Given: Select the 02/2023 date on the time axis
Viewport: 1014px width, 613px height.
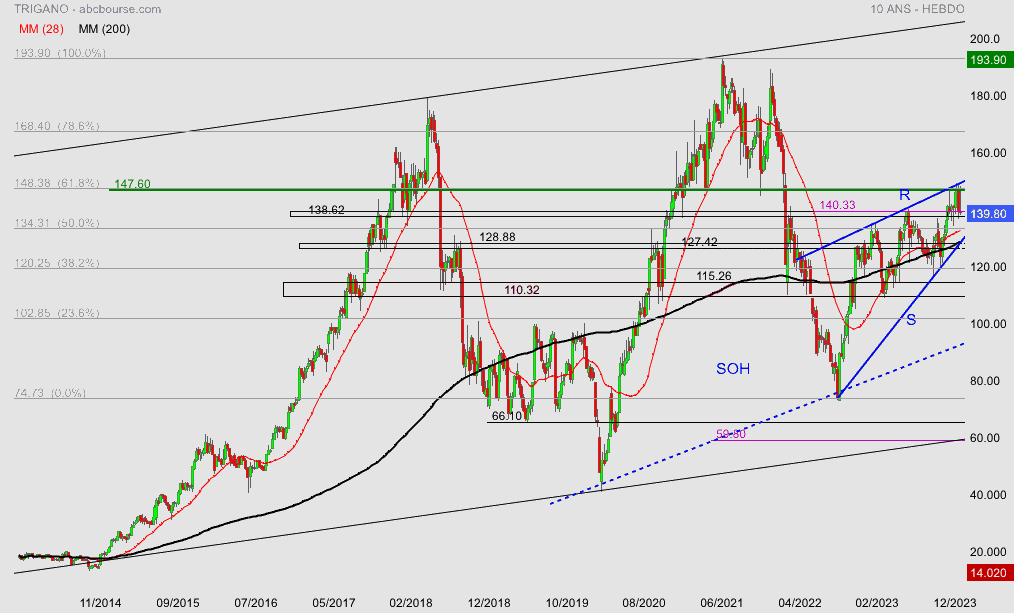Looking at the screenshot, I should click(877, 603).
